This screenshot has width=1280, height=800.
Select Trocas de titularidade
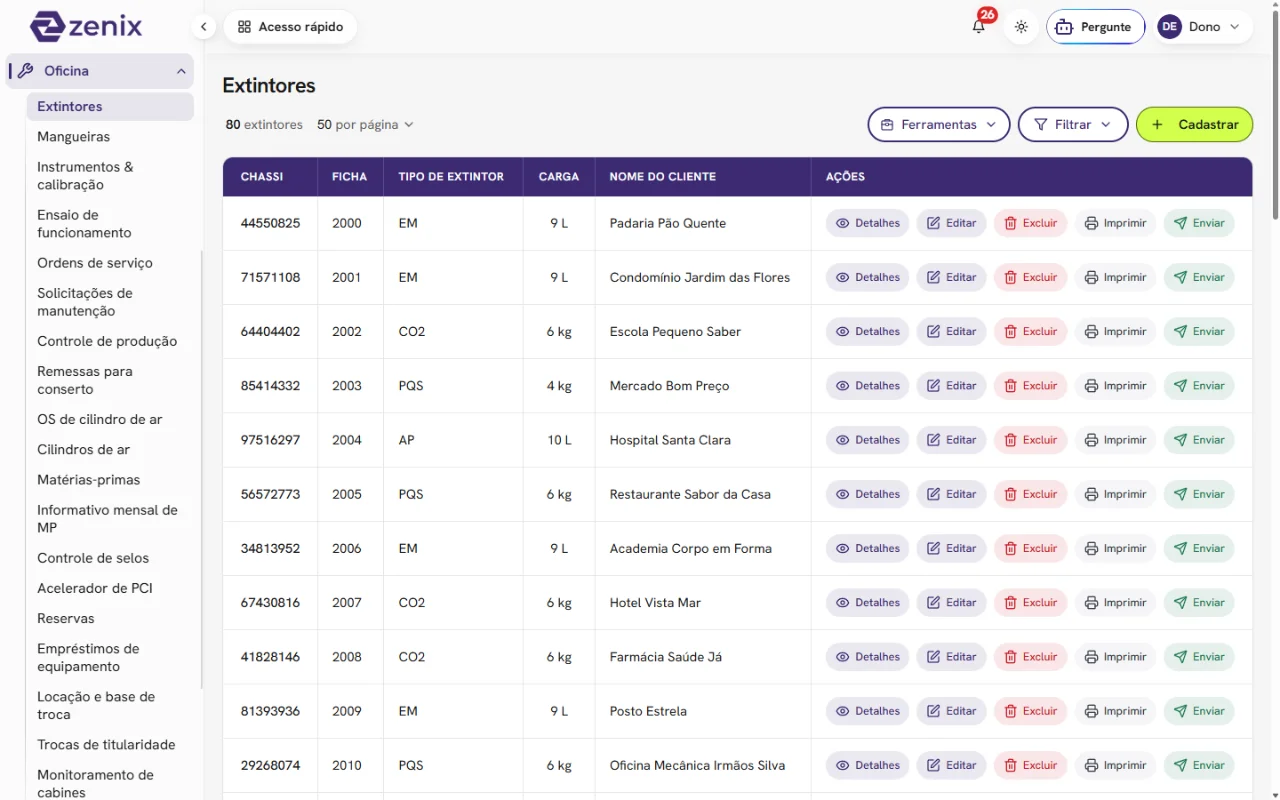(x=106, y=745)
